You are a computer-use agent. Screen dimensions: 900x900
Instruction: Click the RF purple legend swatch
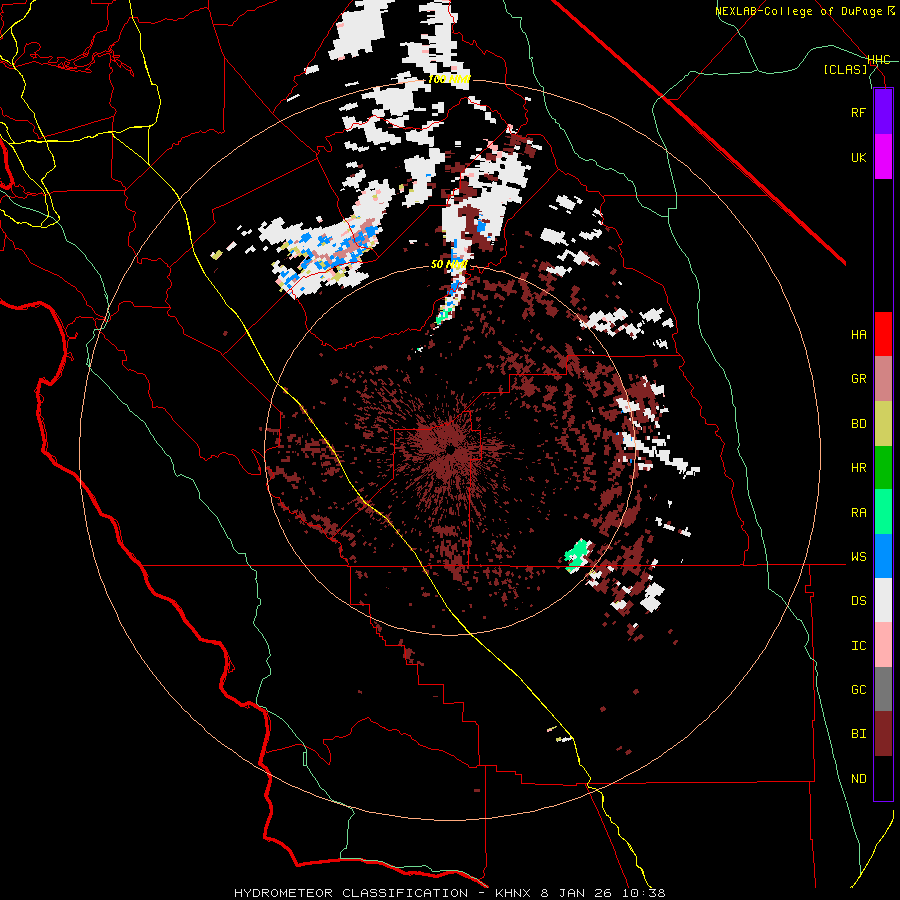tap(883, 112)
